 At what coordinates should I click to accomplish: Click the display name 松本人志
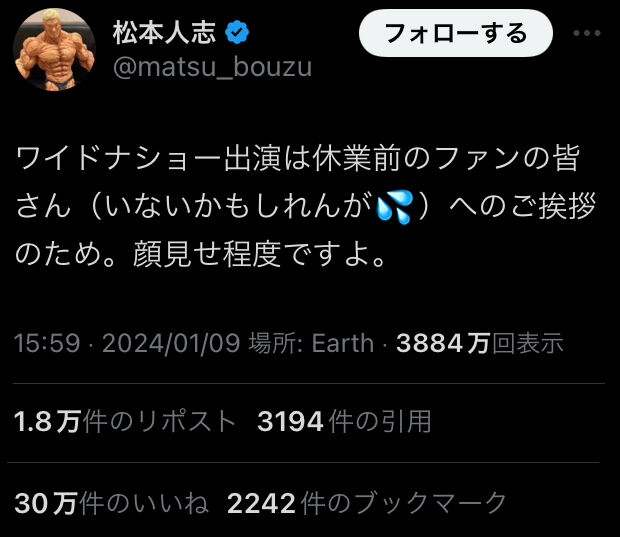164,32
